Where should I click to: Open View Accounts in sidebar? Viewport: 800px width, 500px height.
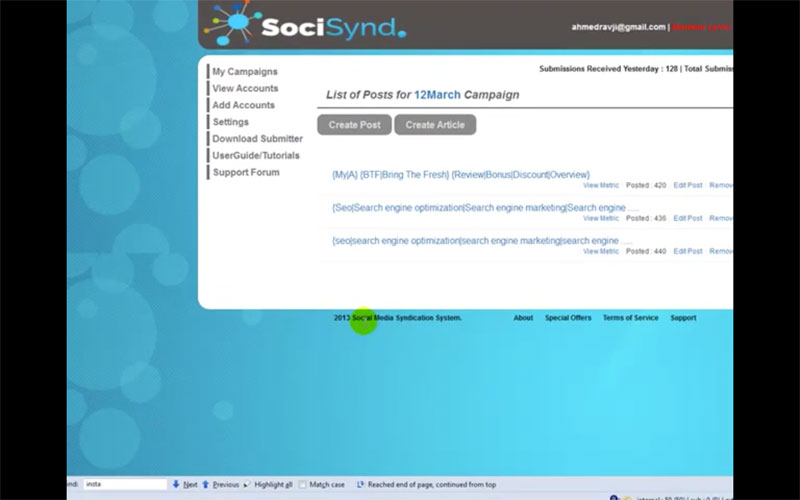245,88
